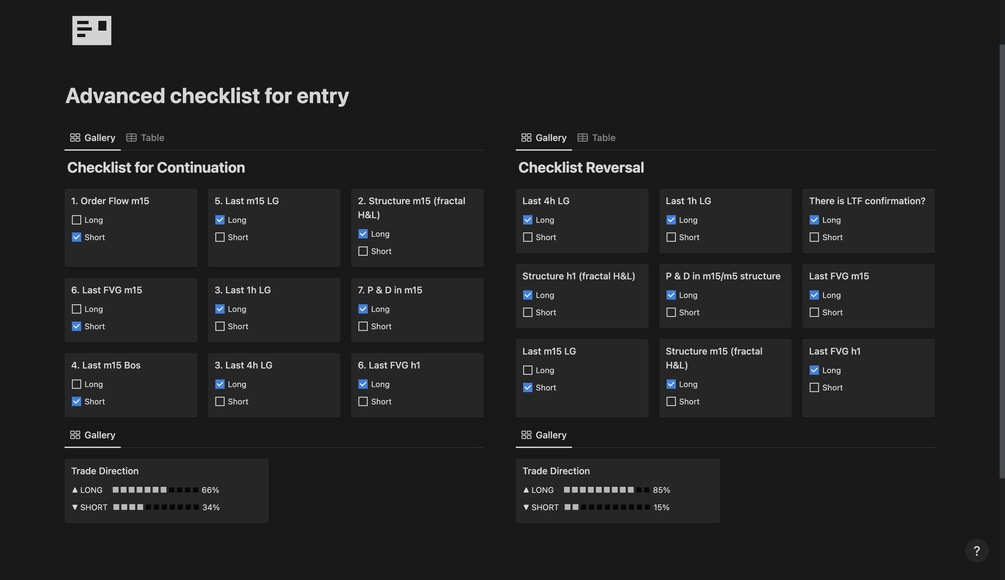Switch to Table tab in Checklist Reversal
This screenshot has width=1005, height=580.
pyautogui.click(x=603, y=138)
